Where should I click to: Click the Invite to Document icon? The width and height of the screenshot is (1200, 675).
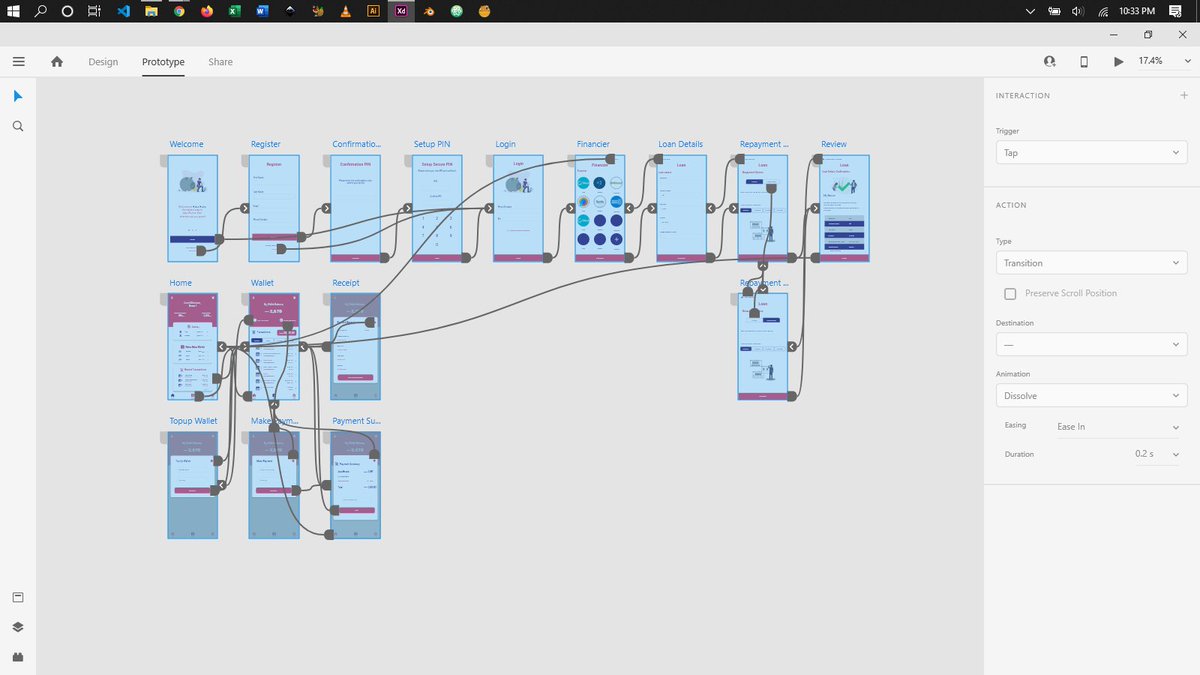(x=1049, y=62)
